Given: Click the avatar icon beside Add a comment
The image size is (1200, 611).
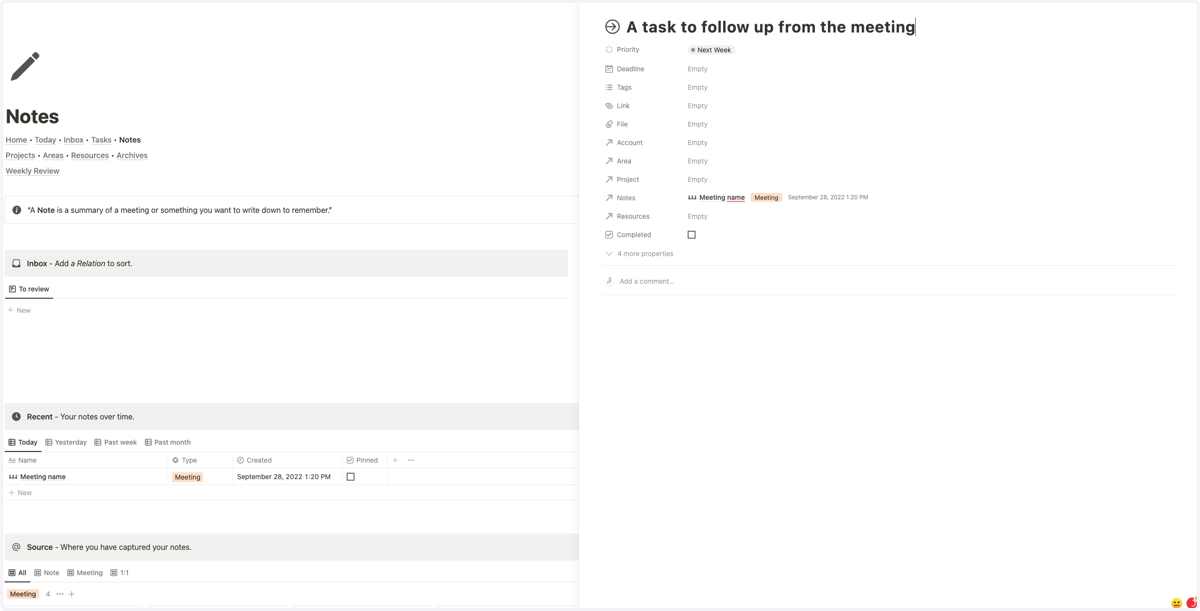Looking at the screenshot, I should [609, 281].
